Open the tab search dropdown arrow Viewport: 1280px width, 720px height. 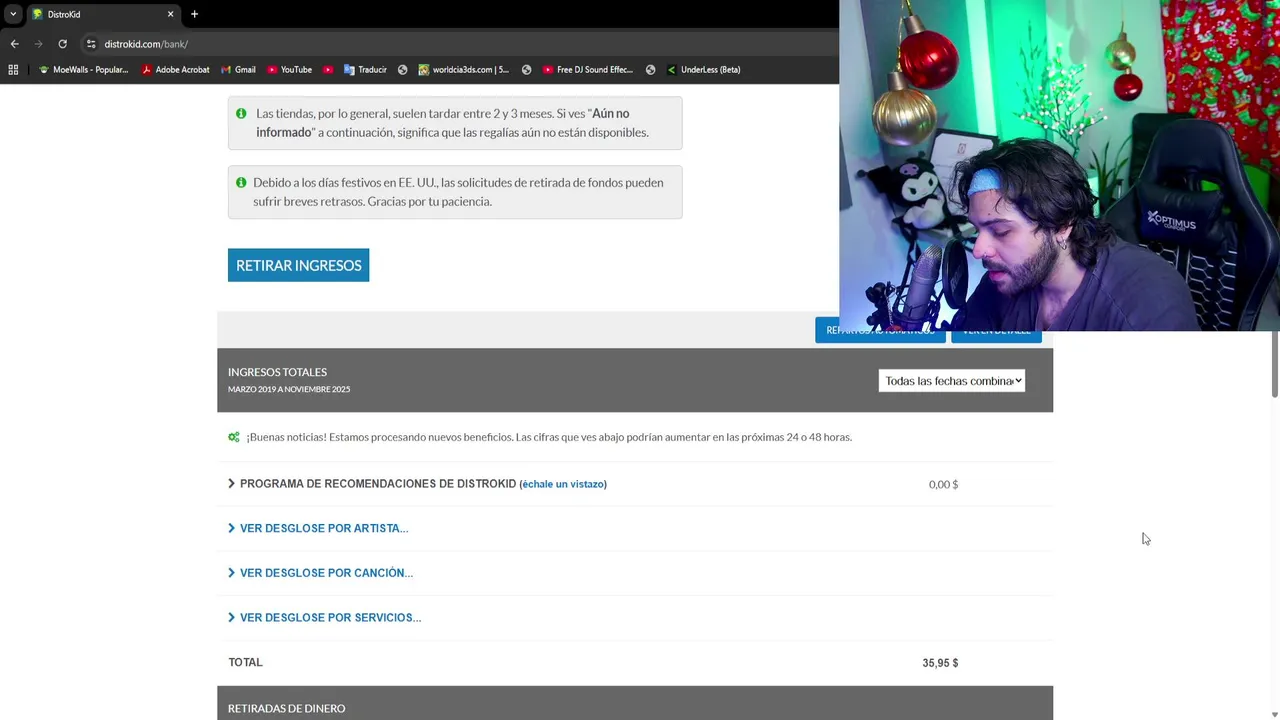click(x=13, y=14)
